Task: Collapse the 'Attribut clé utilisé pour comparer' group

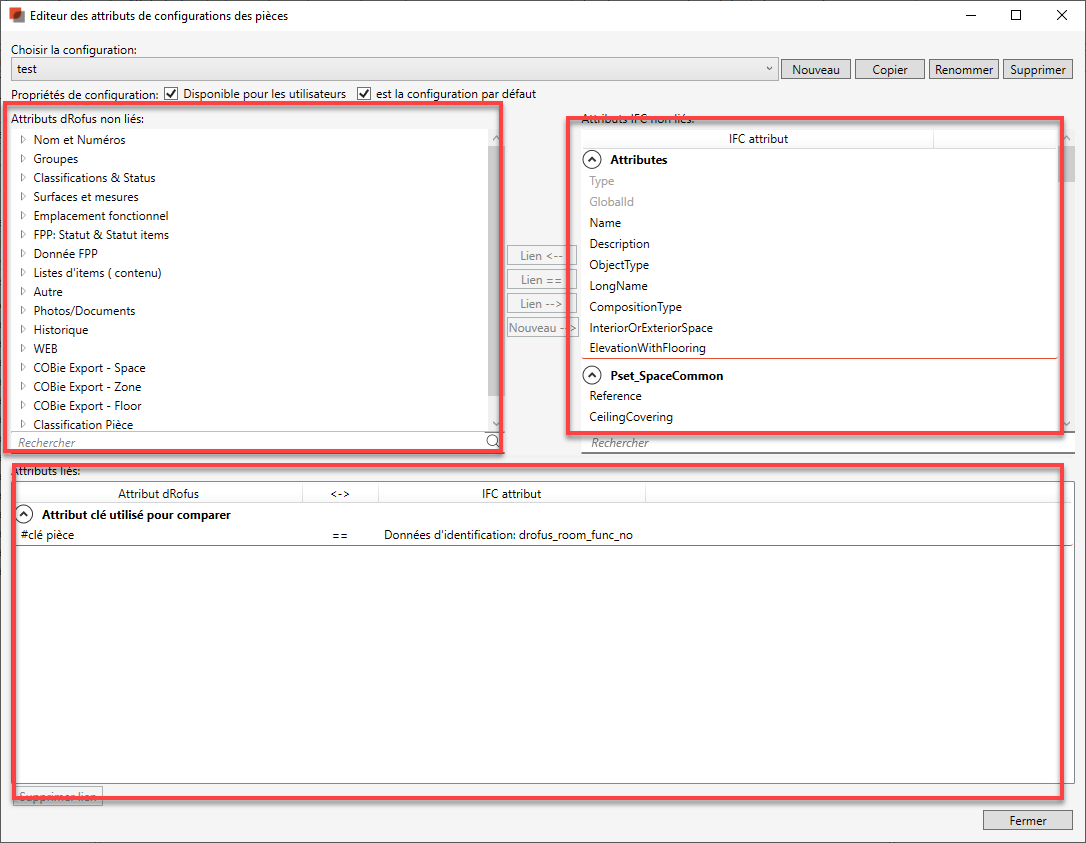Action: (x=25, y=515)
